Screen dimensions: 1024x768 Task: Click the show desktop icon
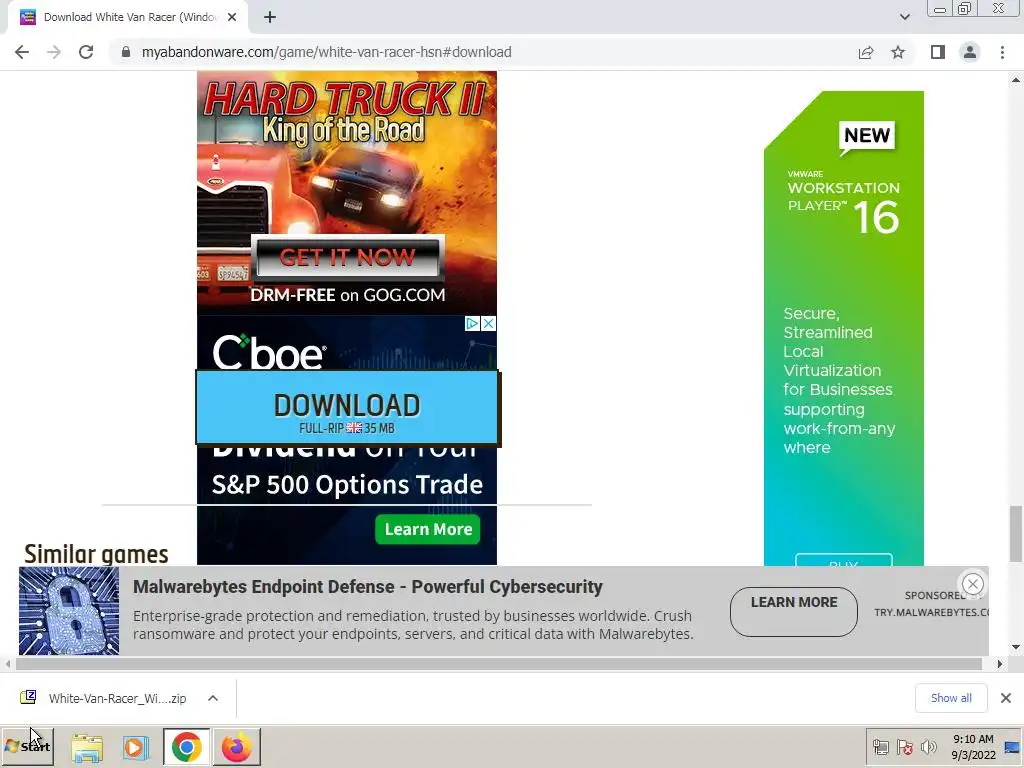(1013, 747)
